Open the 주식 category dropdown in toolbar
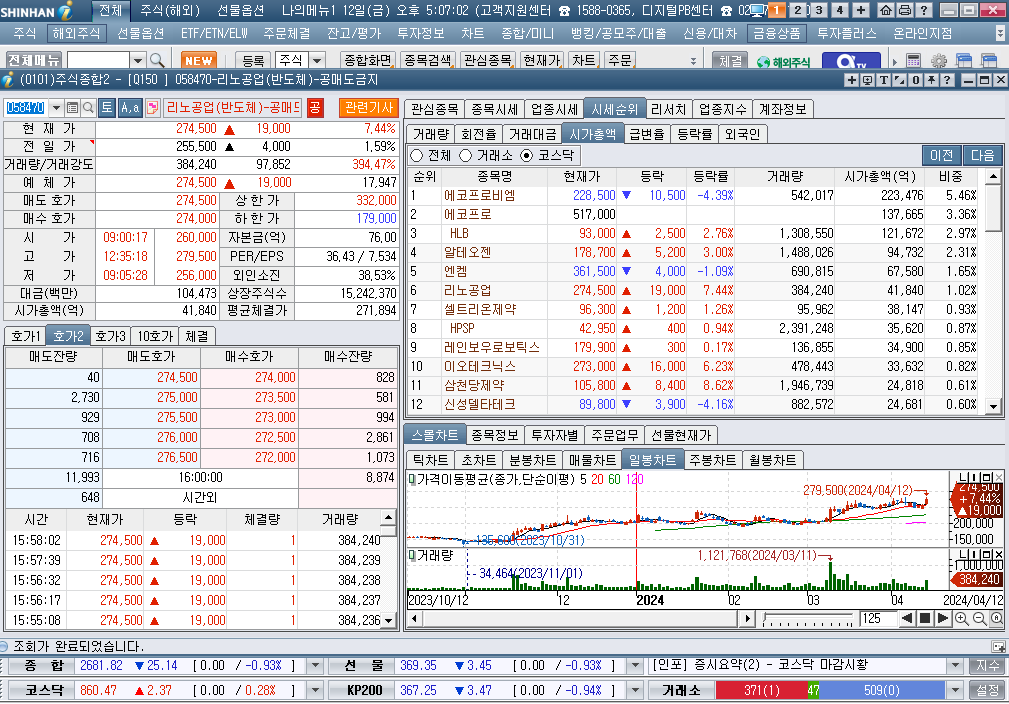Screen dimensions: 1009x704 pyautogui.click(x=317, y=60)
